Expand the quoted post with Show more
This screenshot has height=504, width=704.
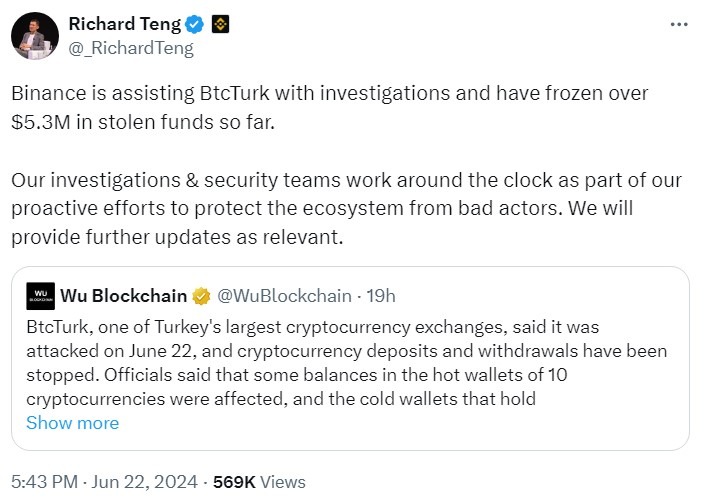click(x=72, y=423)
